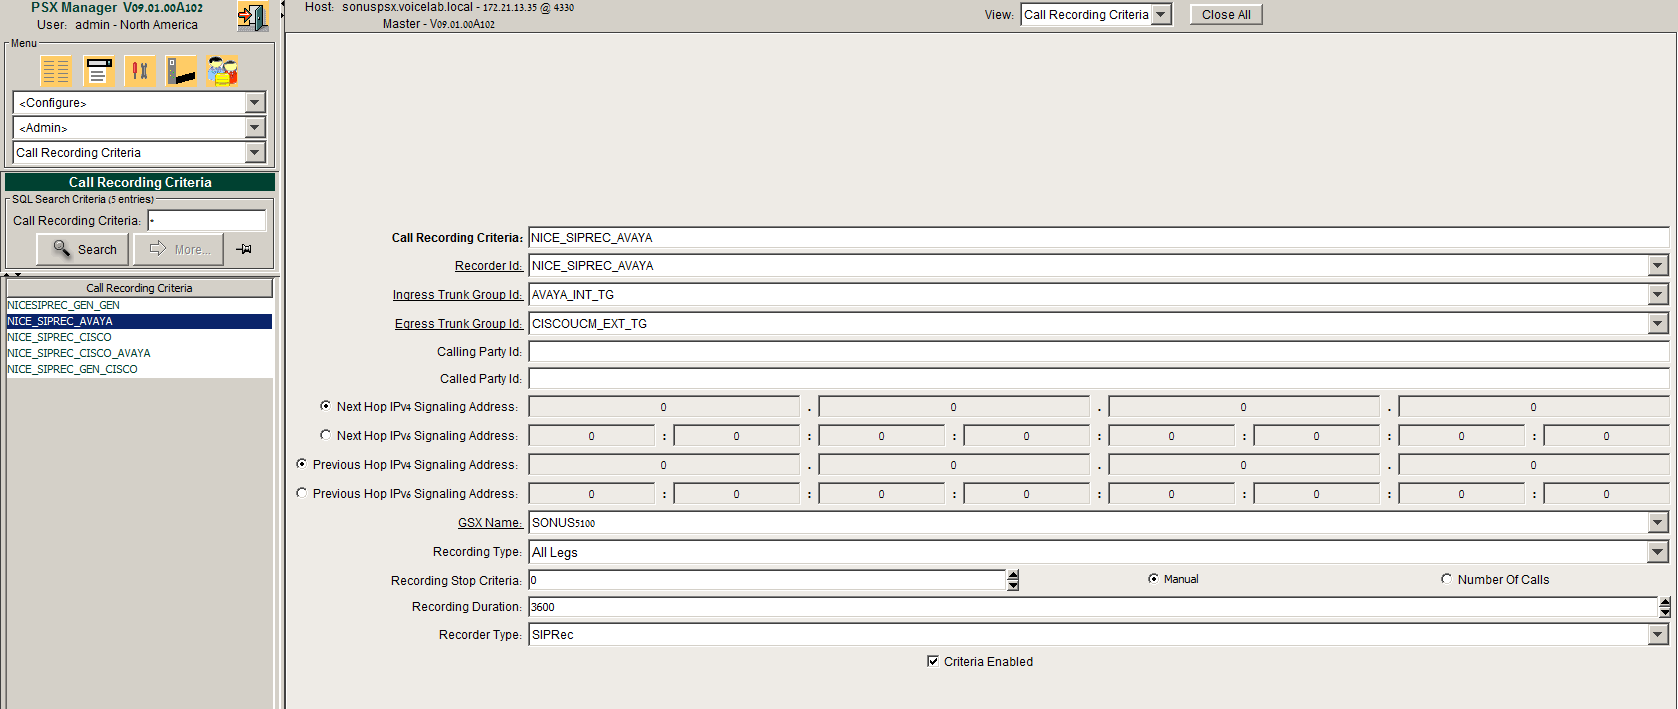
Task: Click the Recording Stop Criteria spinner arrows
Action: [1013, 580]
